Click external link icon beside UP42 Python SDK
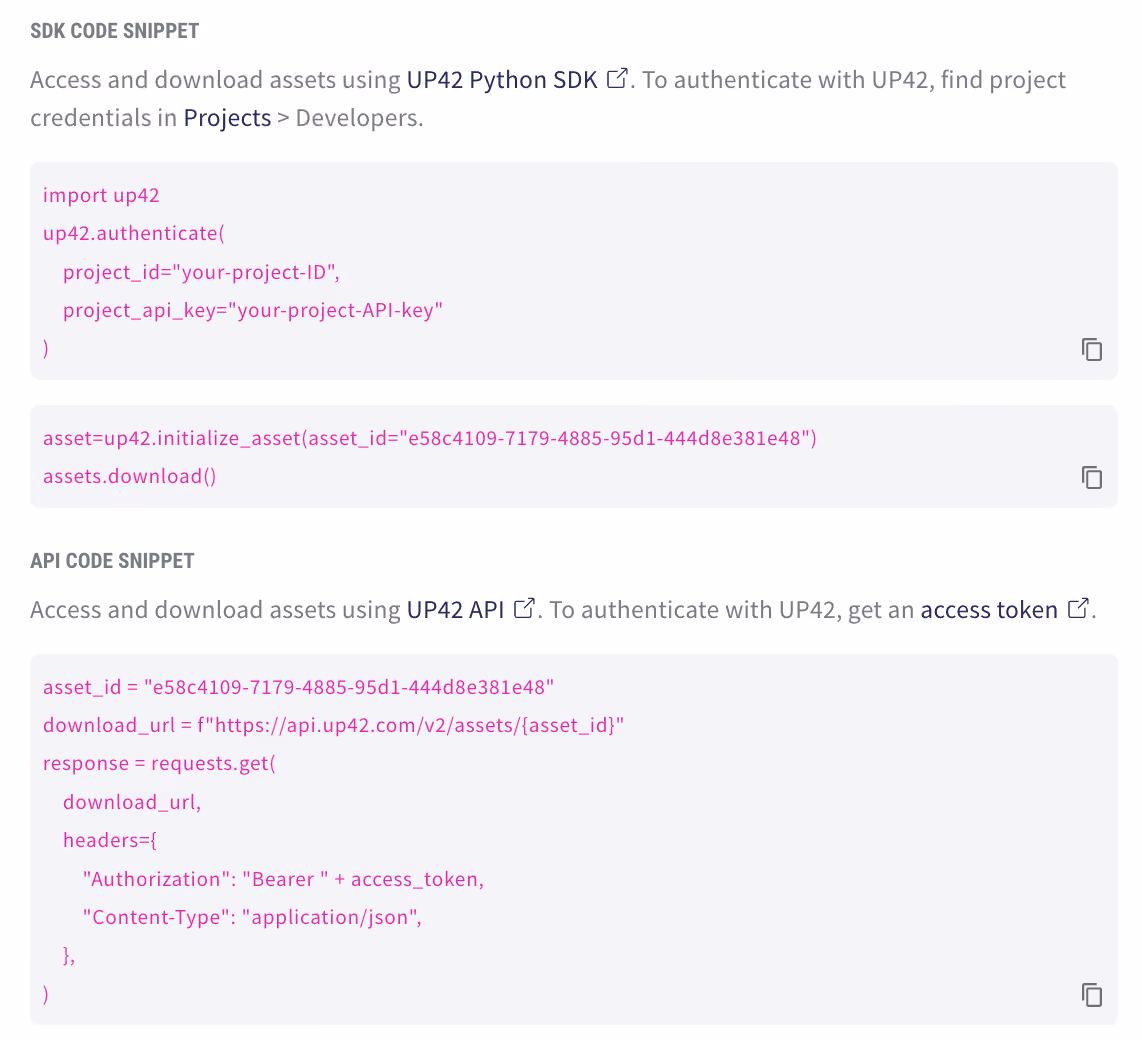Screen dimensions: 1142x1040 point(617,79)
